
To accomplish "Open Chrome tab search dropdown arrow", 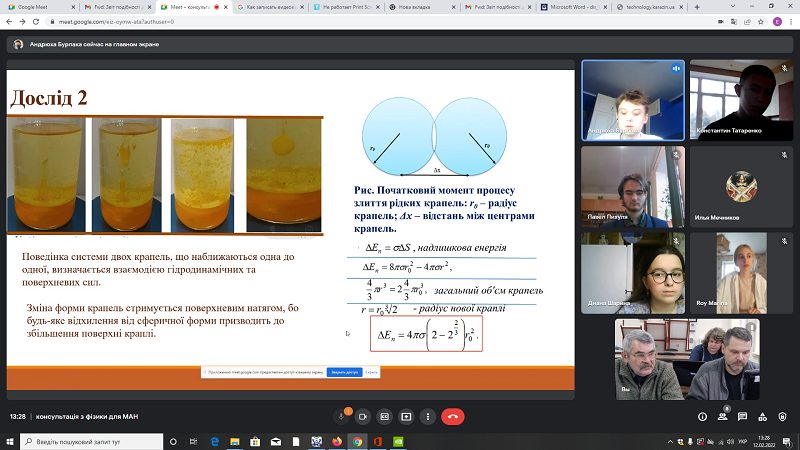I will [x=733, y=7].
